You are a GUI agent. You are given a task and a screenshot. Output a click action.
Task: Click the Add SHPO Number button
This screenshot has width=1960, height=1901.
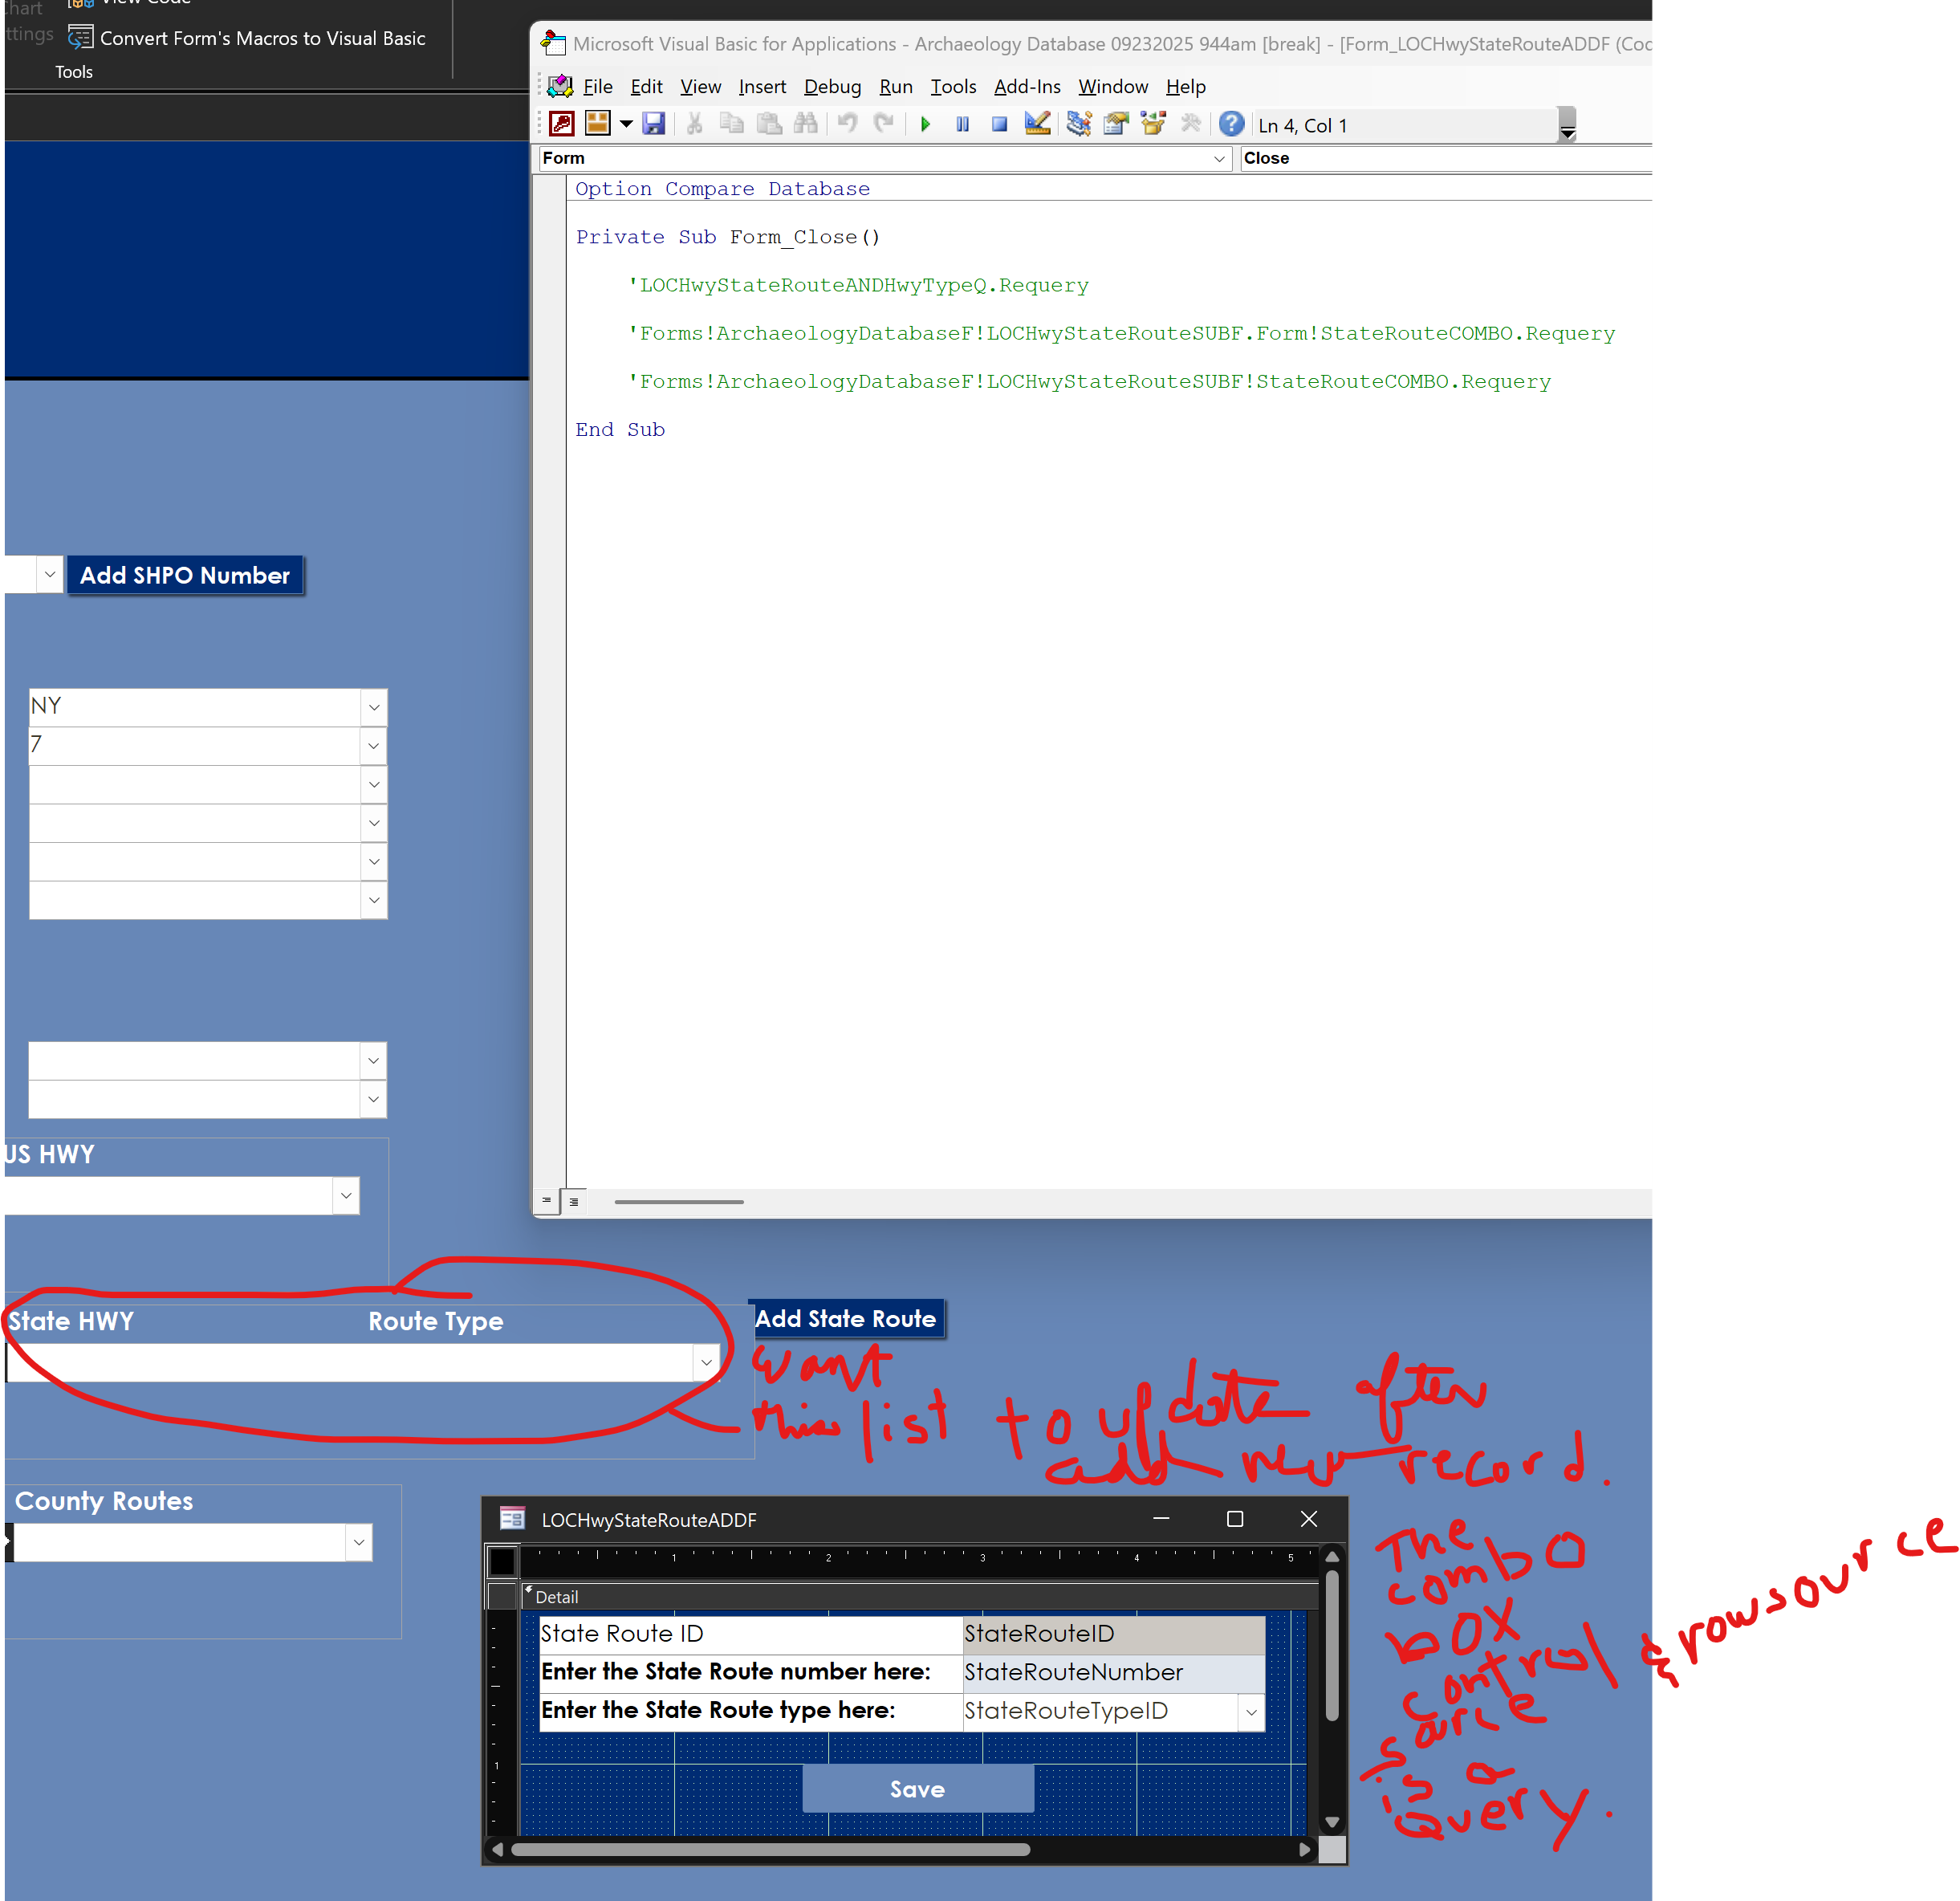185,575
